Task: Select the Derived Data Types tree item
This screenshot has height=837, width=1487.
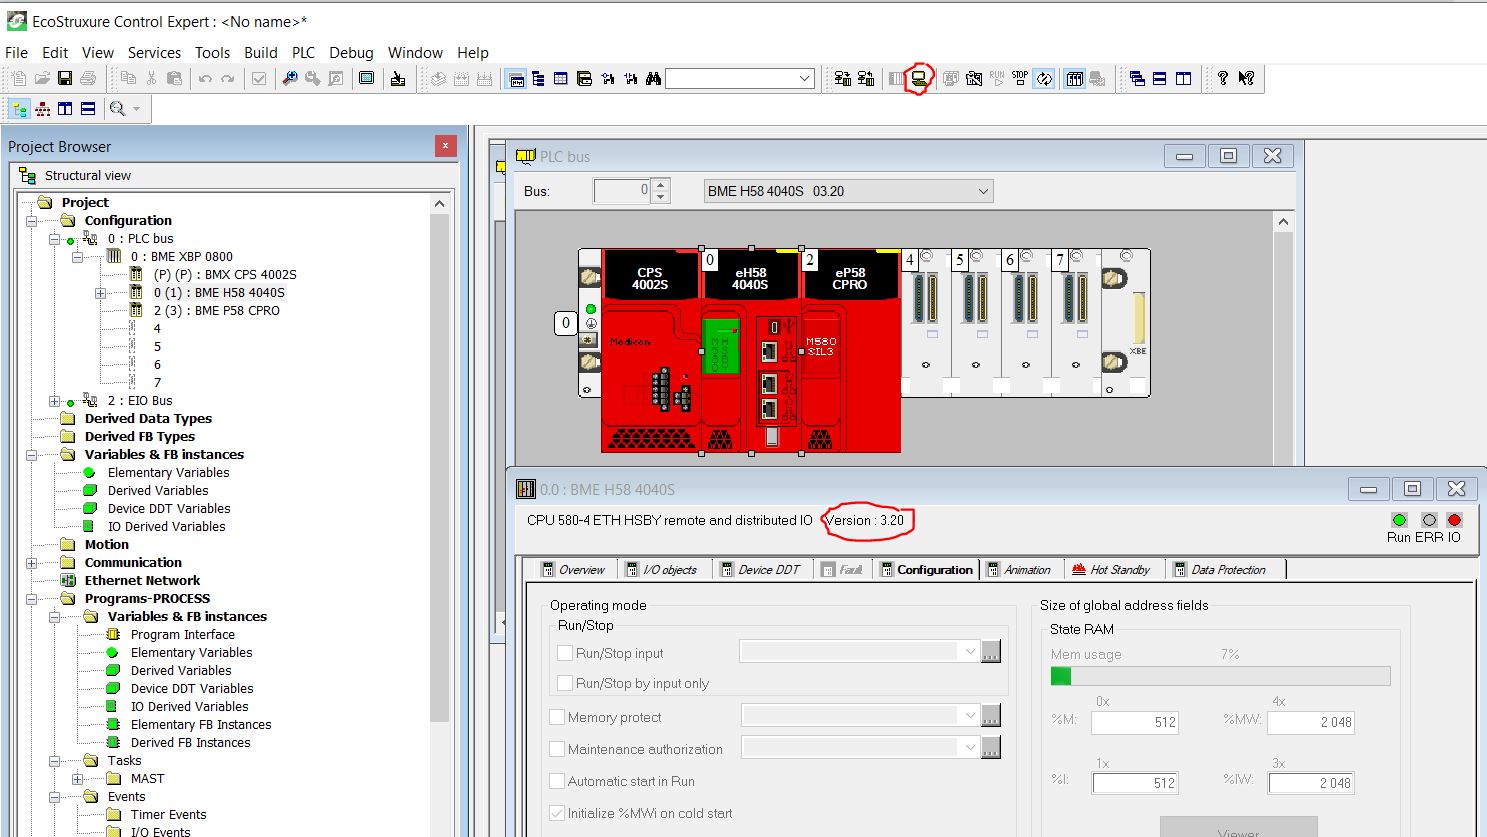Action: (x=148, y=419)
